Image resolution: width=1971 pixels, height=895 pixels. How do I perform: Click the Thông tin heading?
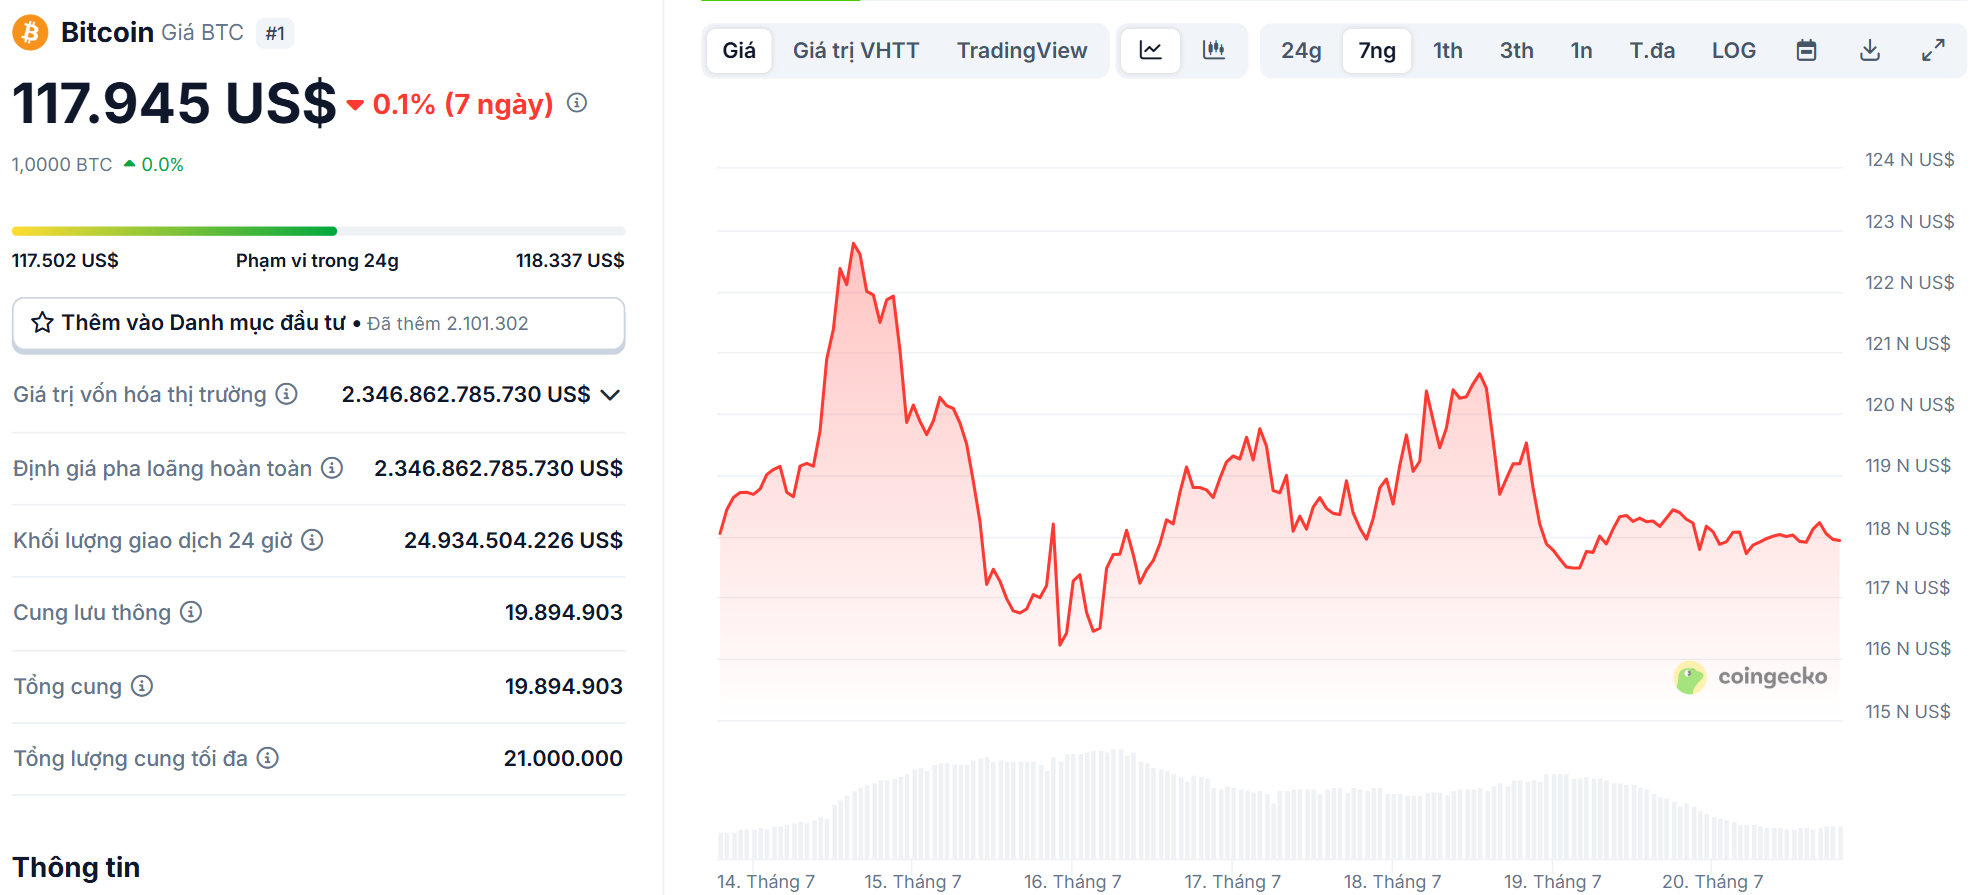click(x=76, y=867)
